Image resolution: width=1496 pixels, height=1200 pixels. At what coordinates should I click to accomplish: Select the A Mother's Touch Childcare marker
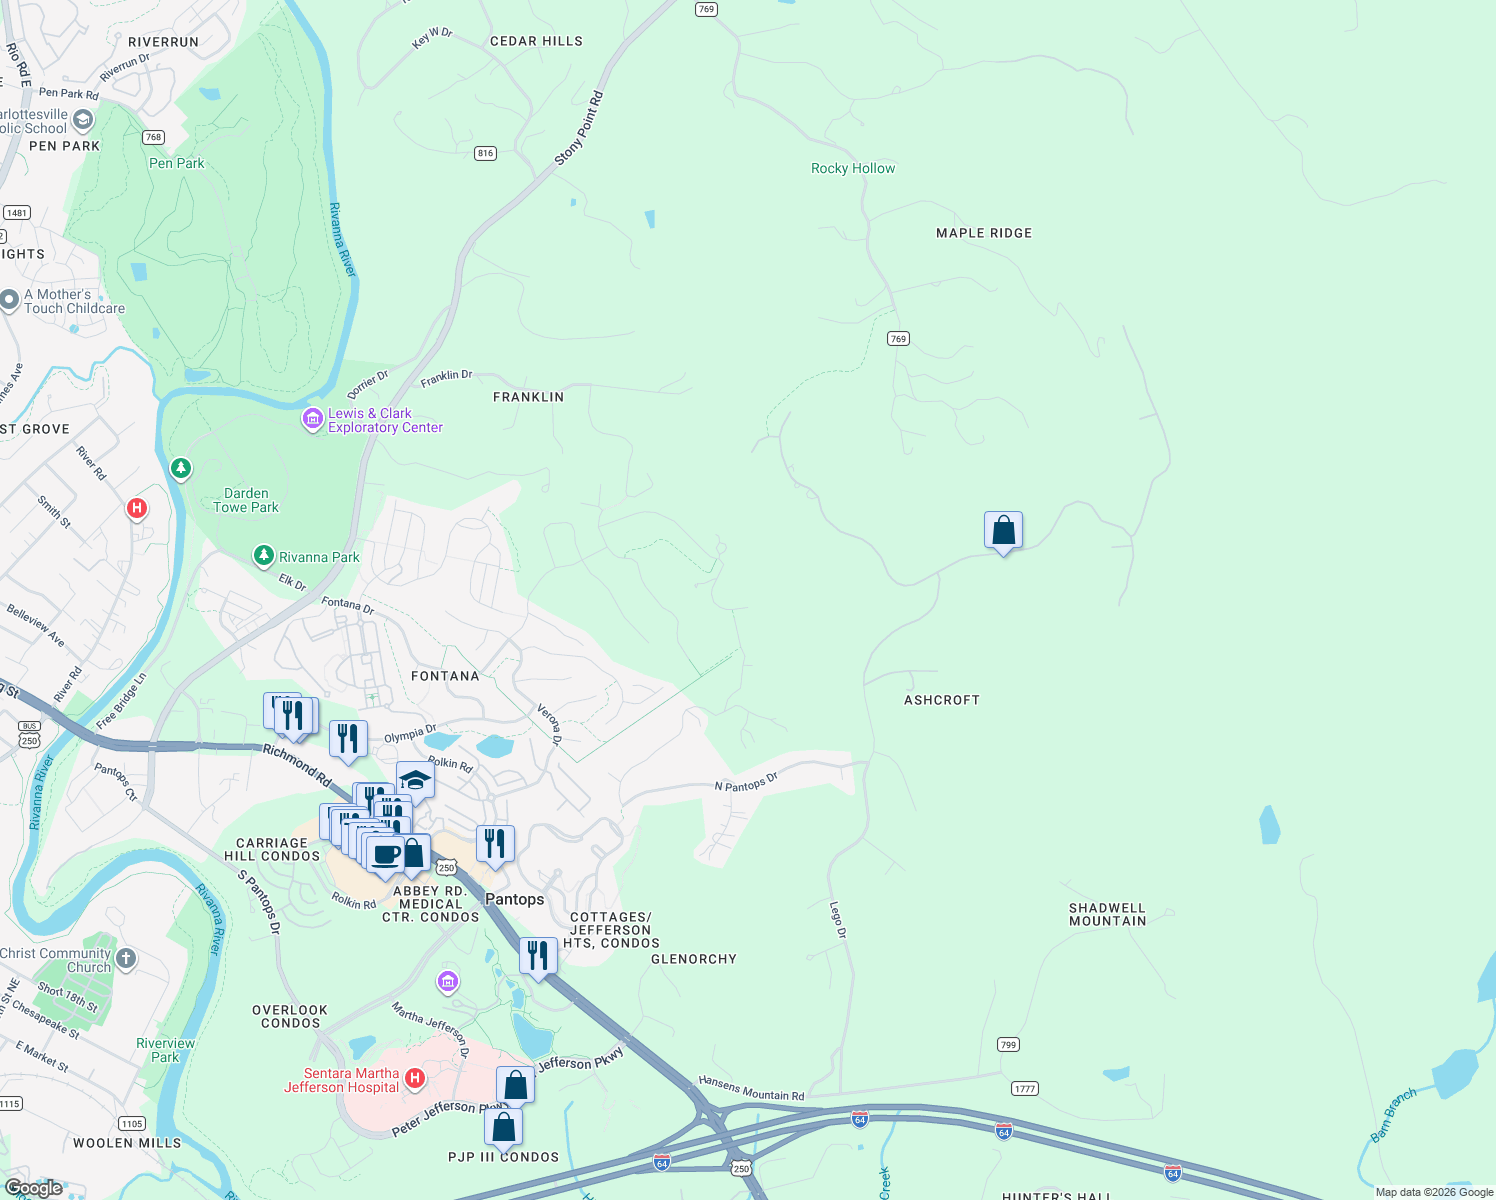click(9, 297)
